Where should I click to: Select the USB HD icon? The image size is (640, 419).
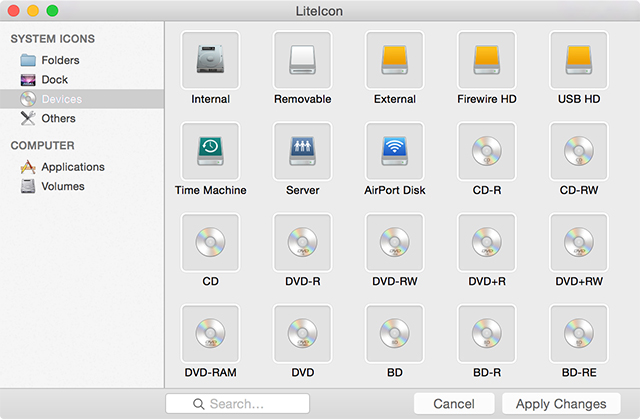coord(579,60)
